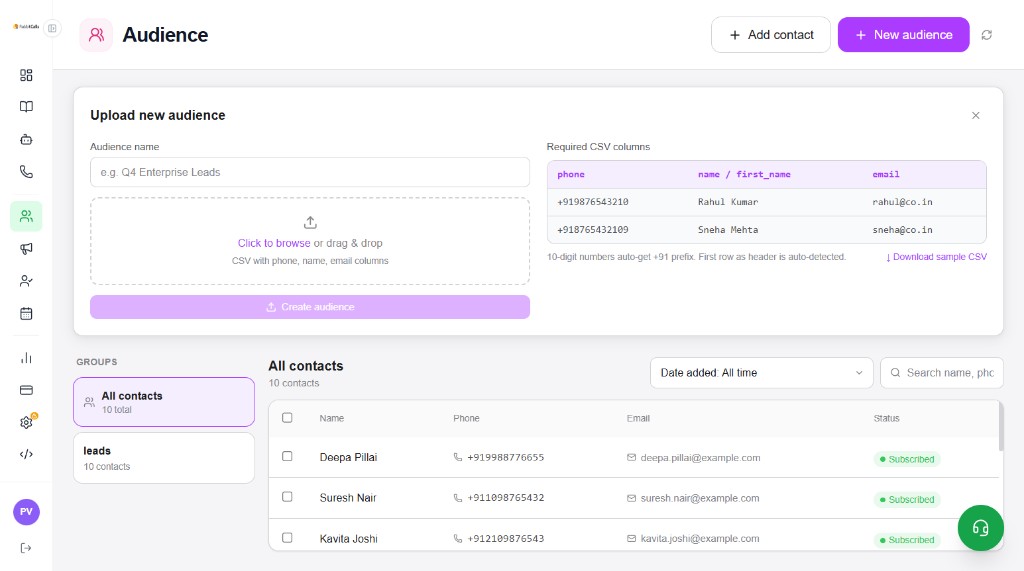The image size is (1024, 571).
Task: Check the Deepa Pillai row checkbox
Action: (x=287, y=456)
